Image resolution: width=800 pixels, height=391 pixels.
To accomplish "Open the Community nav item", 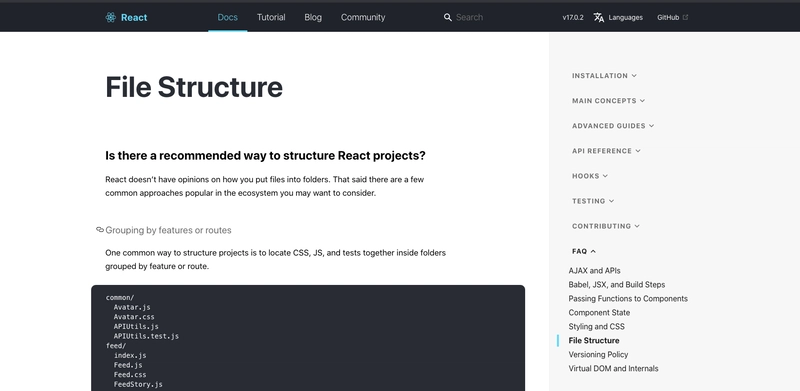I will click(x=363, y=17).
